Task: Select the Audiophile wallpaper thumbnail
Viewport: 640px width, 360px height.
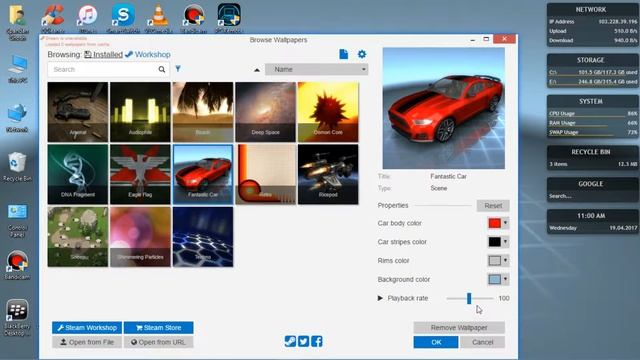Action: coord(140,112)
